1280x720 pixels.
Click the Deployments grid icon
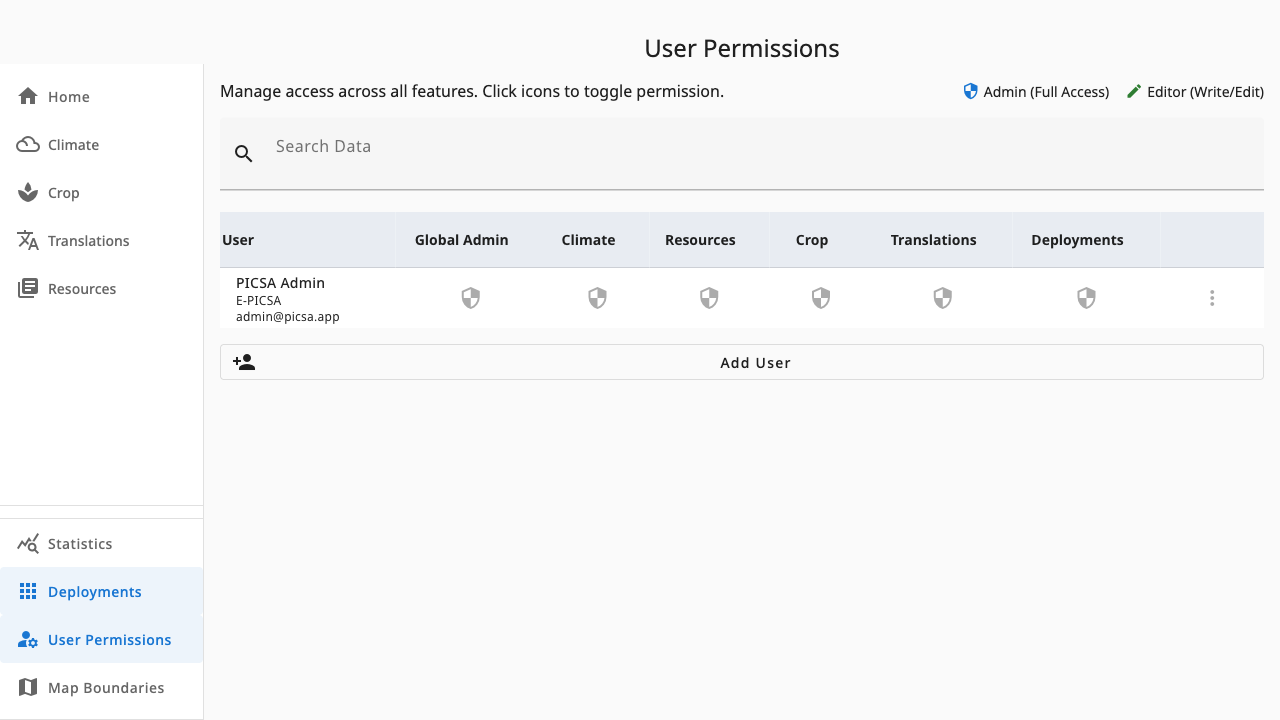pyautogui.click(x=28, y=591)
